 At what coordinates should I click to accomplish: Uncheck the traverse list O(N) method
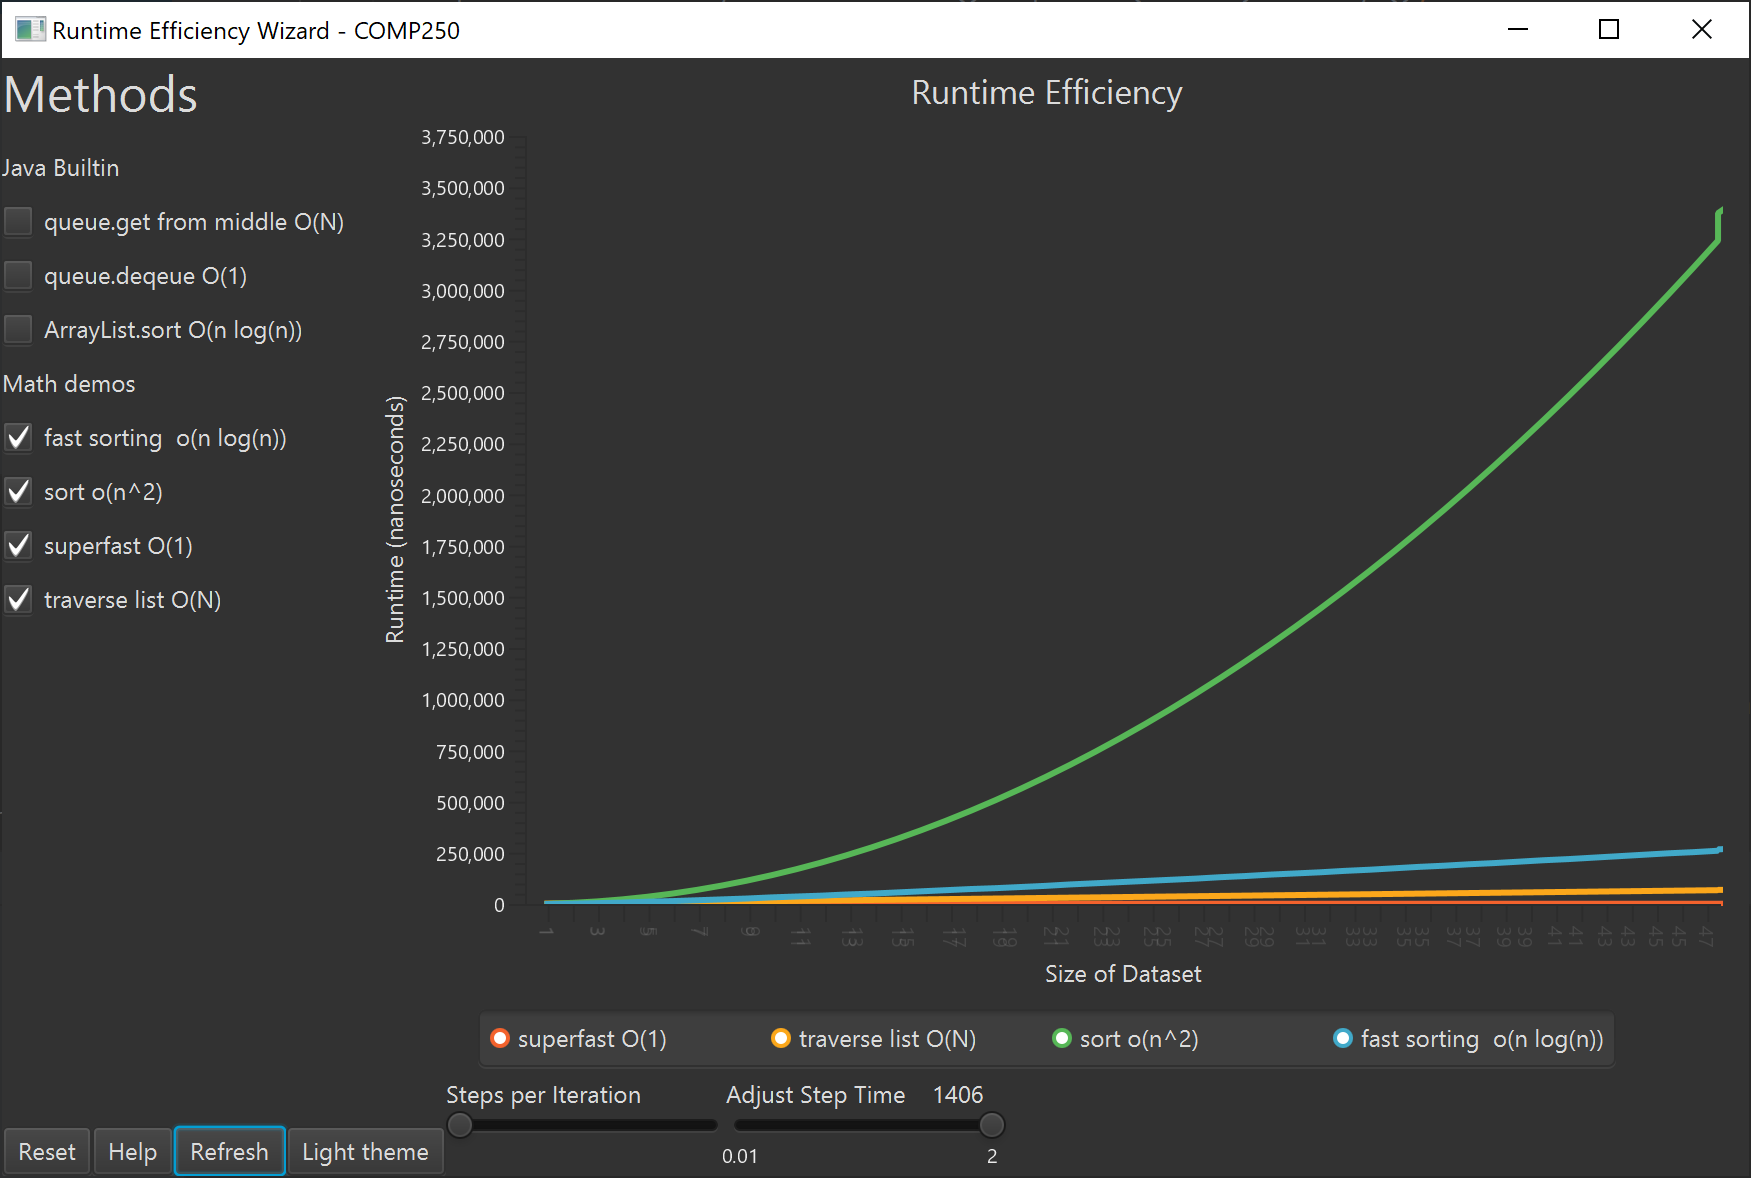(18, 599)
